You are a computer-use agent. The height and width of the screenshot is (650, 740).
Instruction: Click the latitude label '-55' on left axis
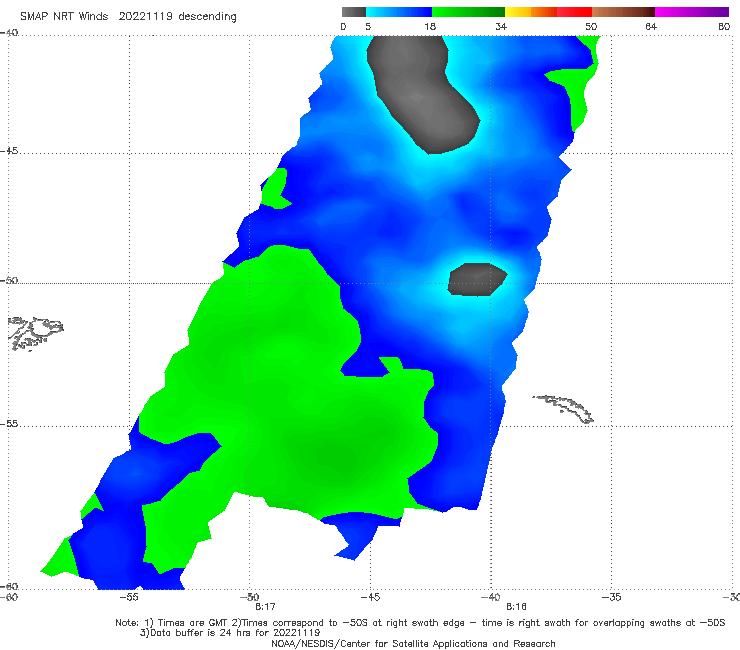9,424
